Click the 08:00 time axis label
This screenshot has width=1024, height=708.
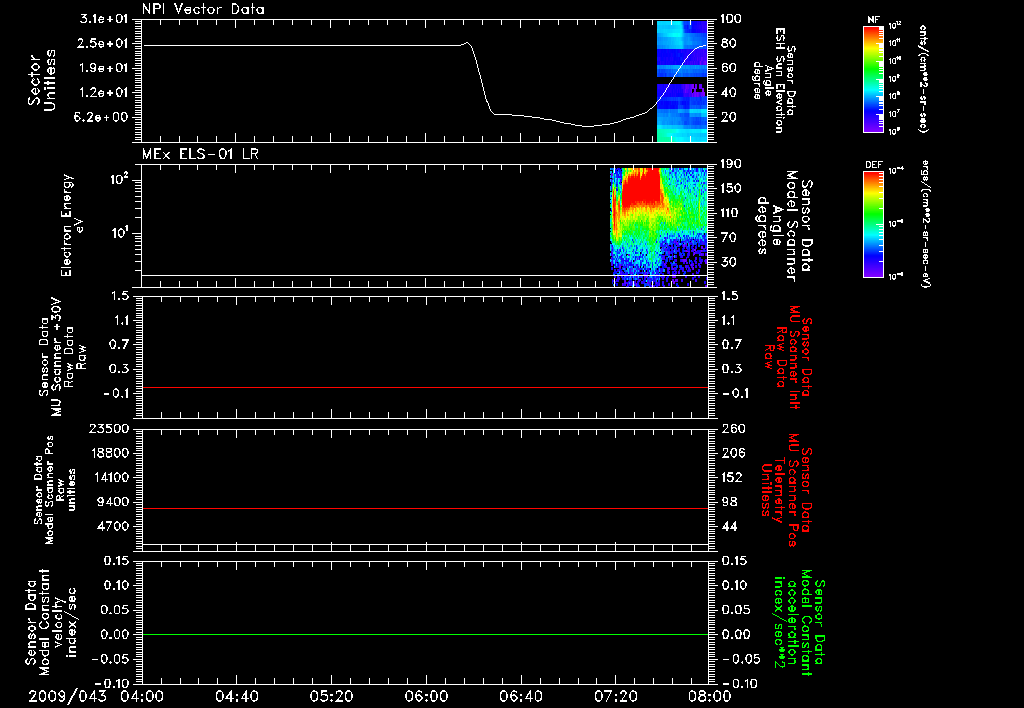tap(710, 696)
